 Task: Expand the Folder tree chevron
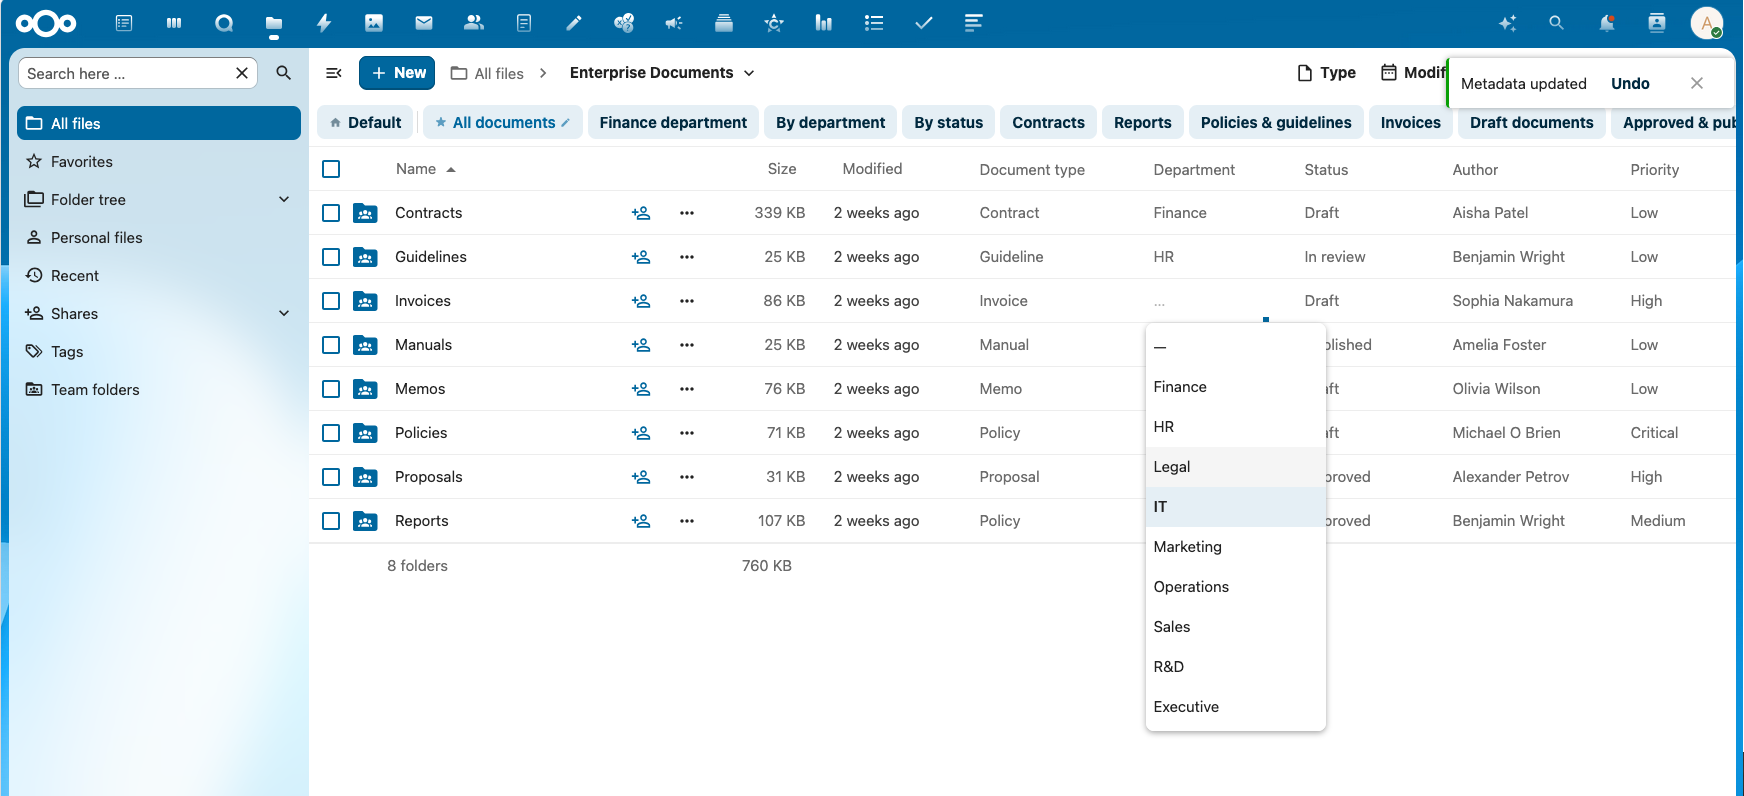point(284,199)
